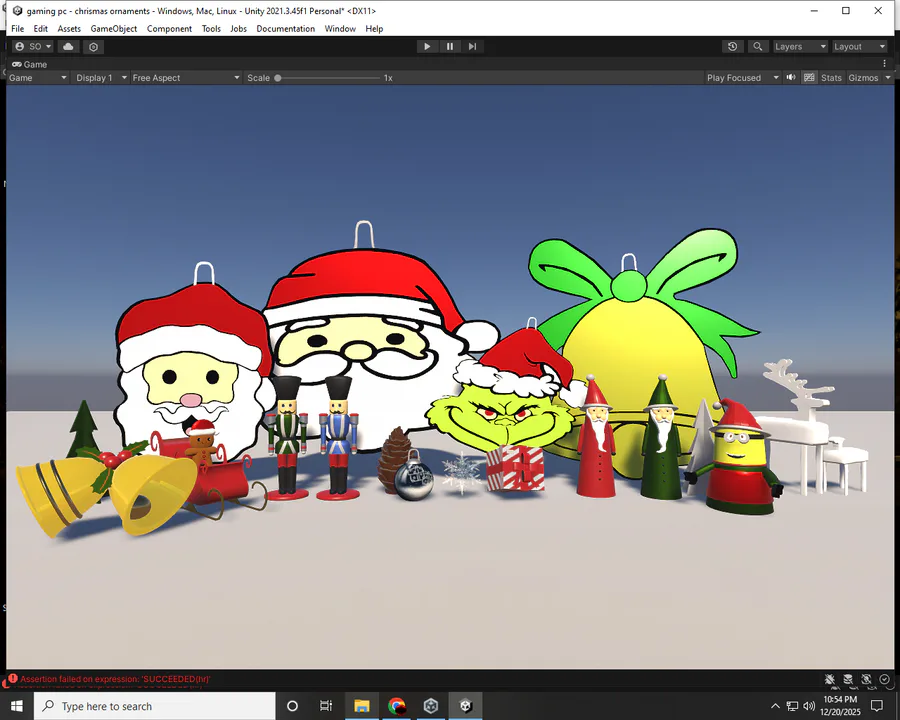Viewport: 900px width, 720px height.
Task: Open the Unity Search magnifier icon
Action: [x=758, y=47]
